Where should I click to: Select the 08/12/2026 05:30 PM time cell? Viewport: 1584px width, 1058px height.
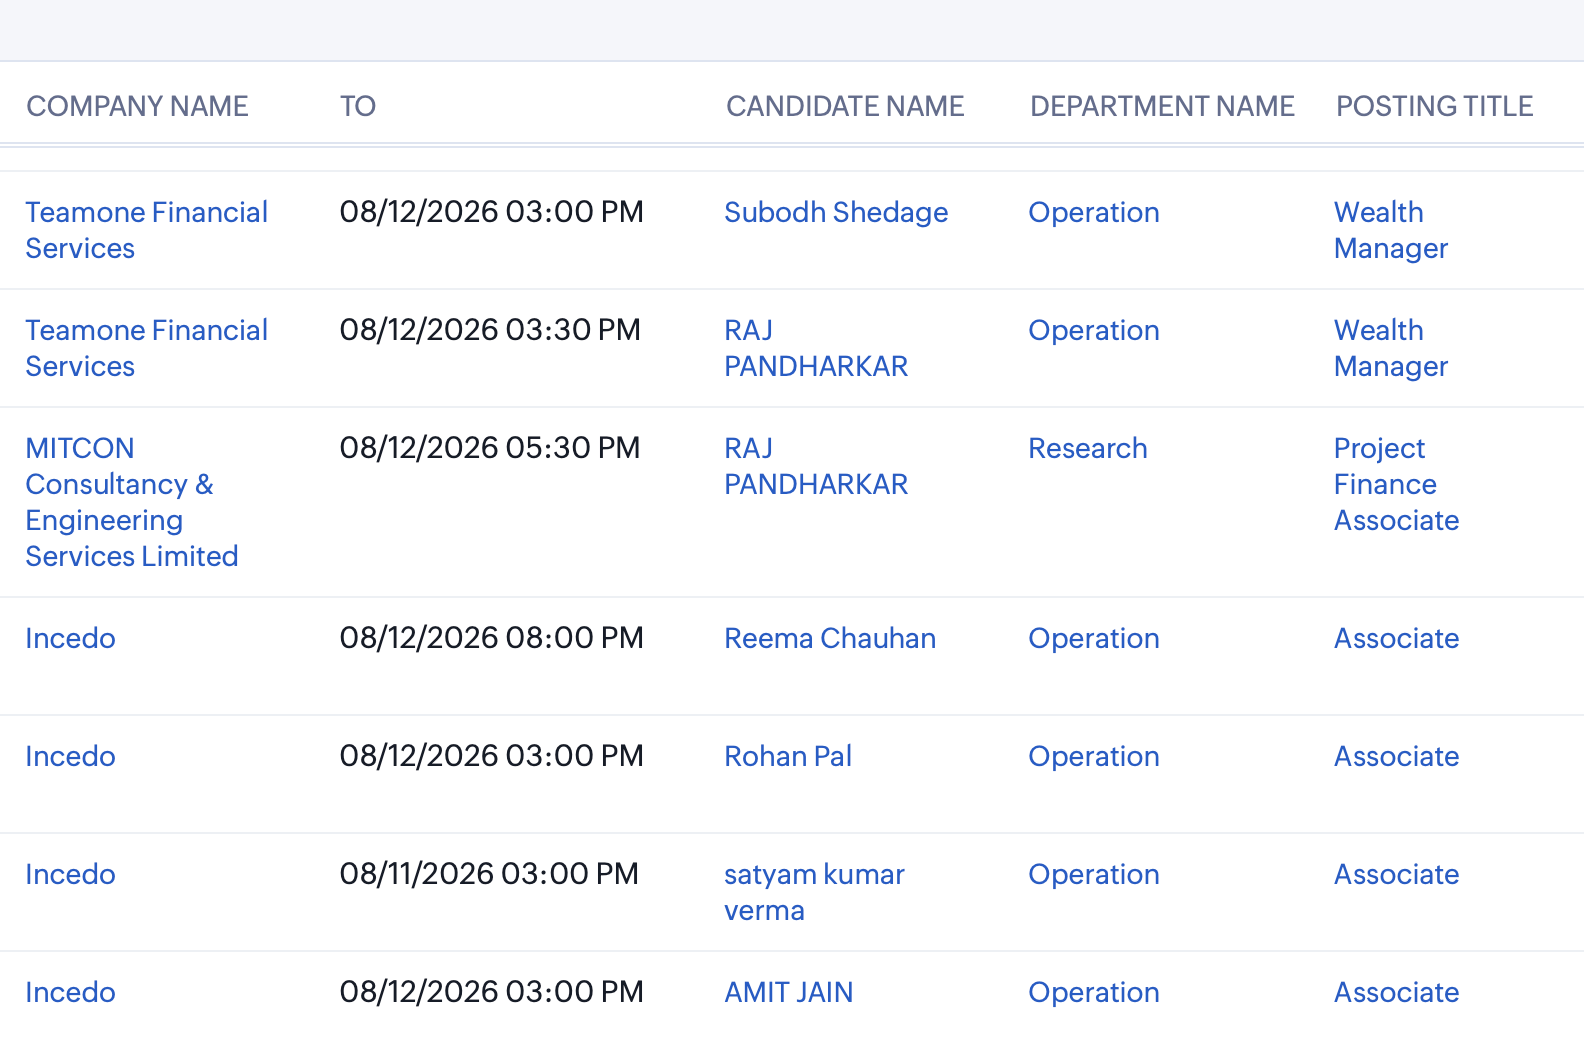(x=490, y=448)
